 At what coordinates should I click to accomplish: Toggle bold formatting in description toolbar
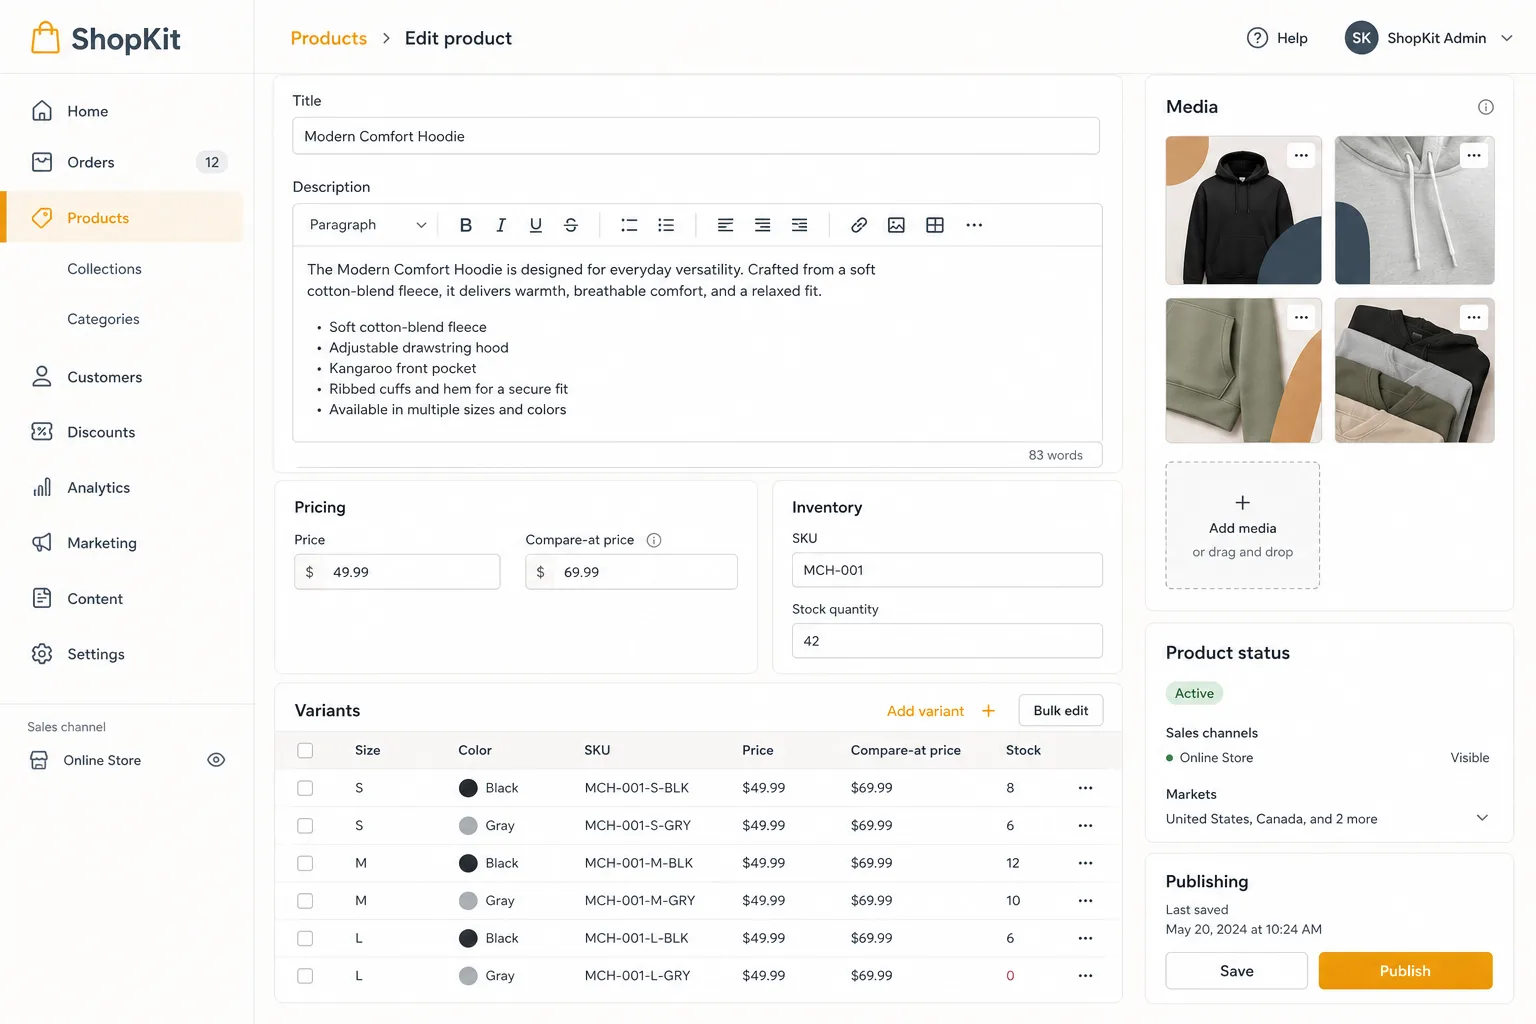[465, 225]
